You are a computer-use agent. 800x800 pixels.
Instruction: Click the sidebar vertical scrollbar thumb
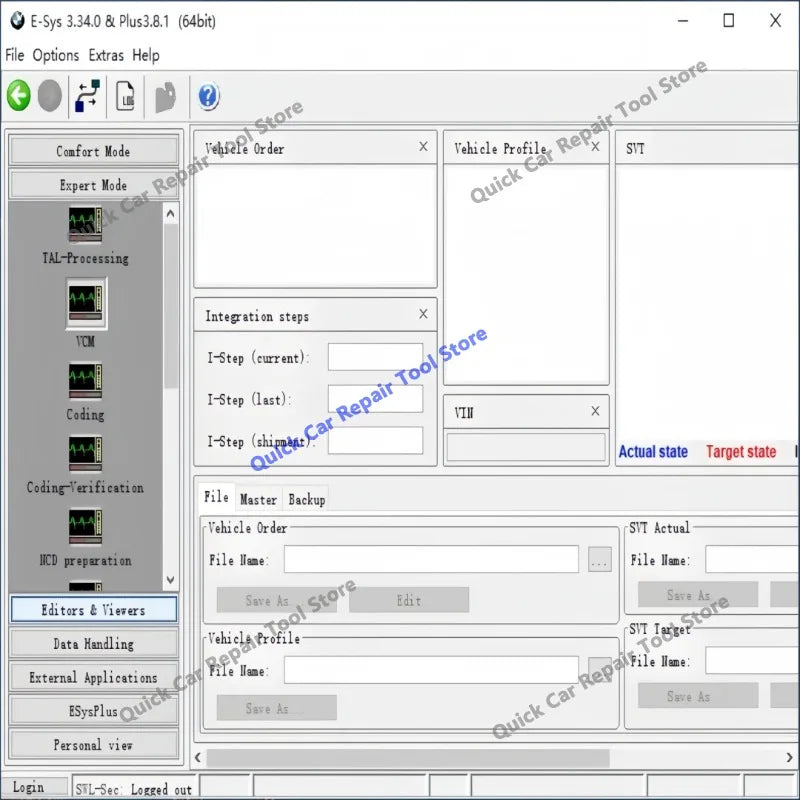coord(171,306)
